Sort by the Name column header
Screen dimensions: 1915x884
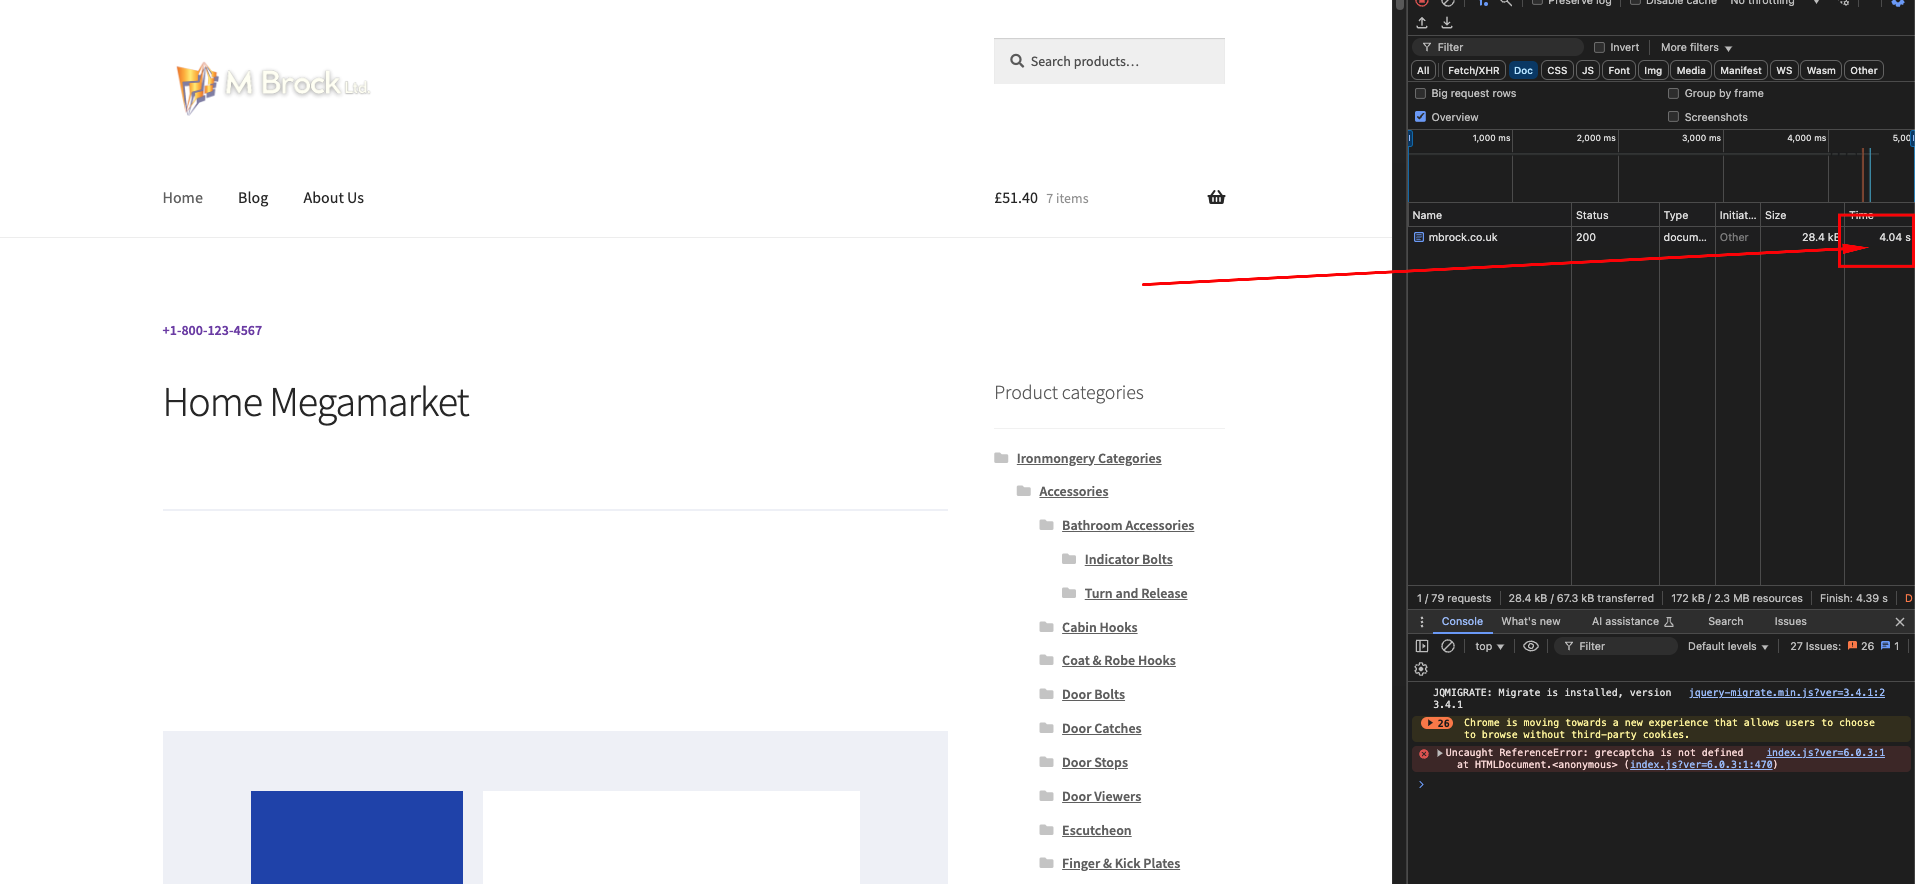pos(1489,215)
